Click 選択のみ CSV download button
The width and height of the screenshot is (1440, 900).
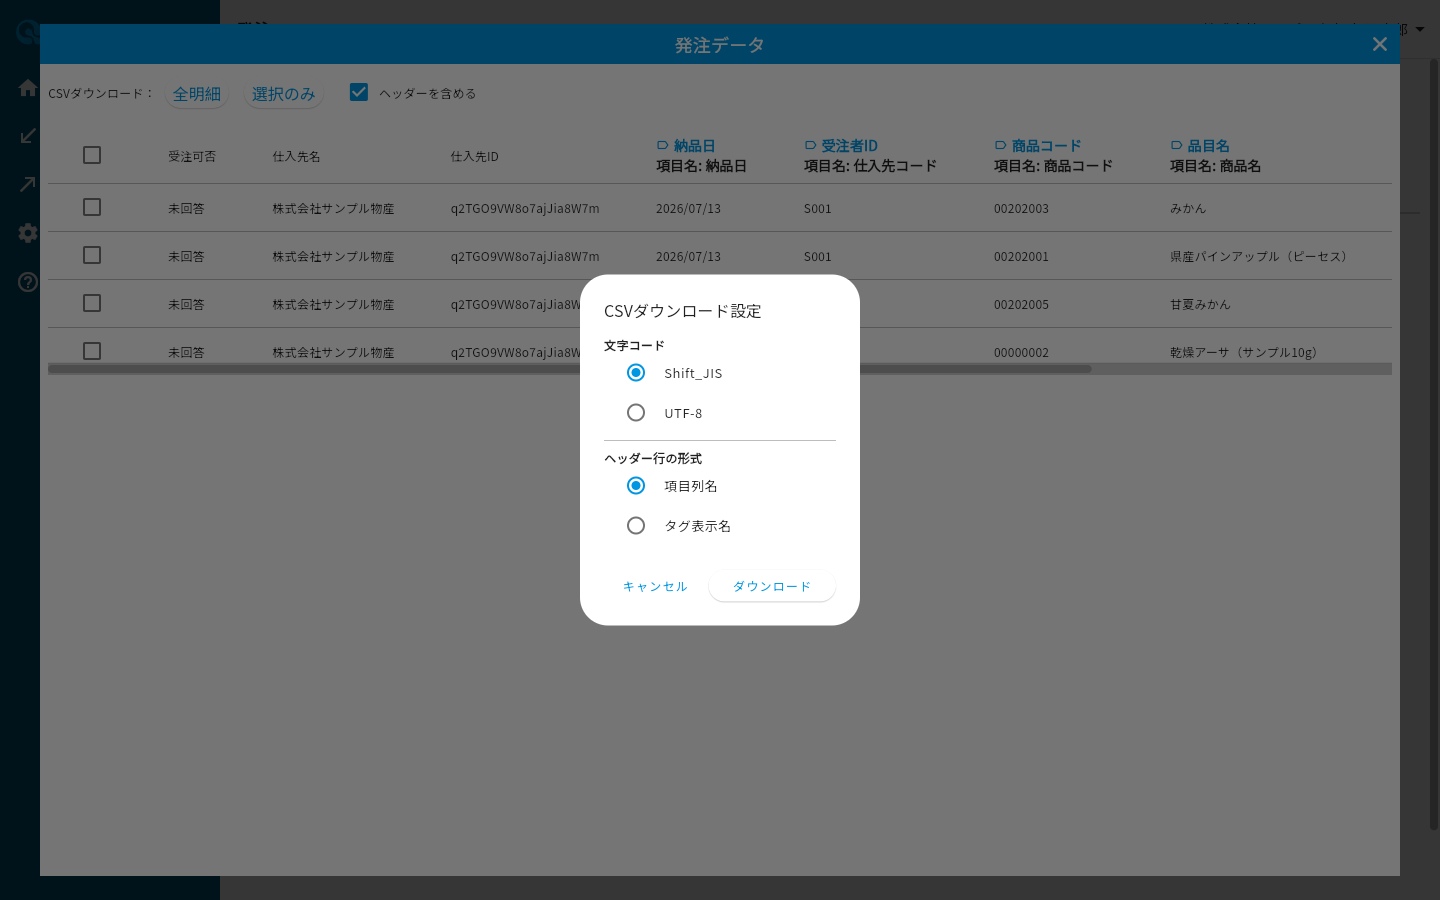pos(284,94)
